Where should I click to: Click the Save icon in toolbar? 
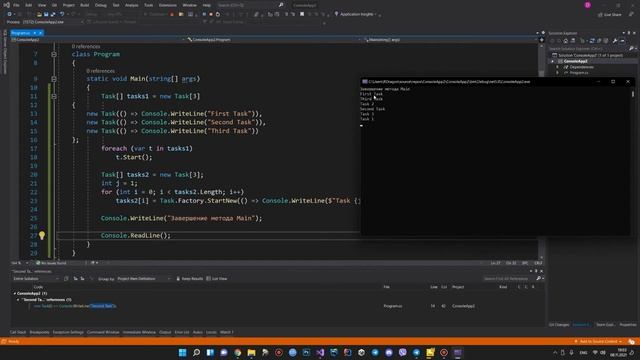[x=46, y=14]
